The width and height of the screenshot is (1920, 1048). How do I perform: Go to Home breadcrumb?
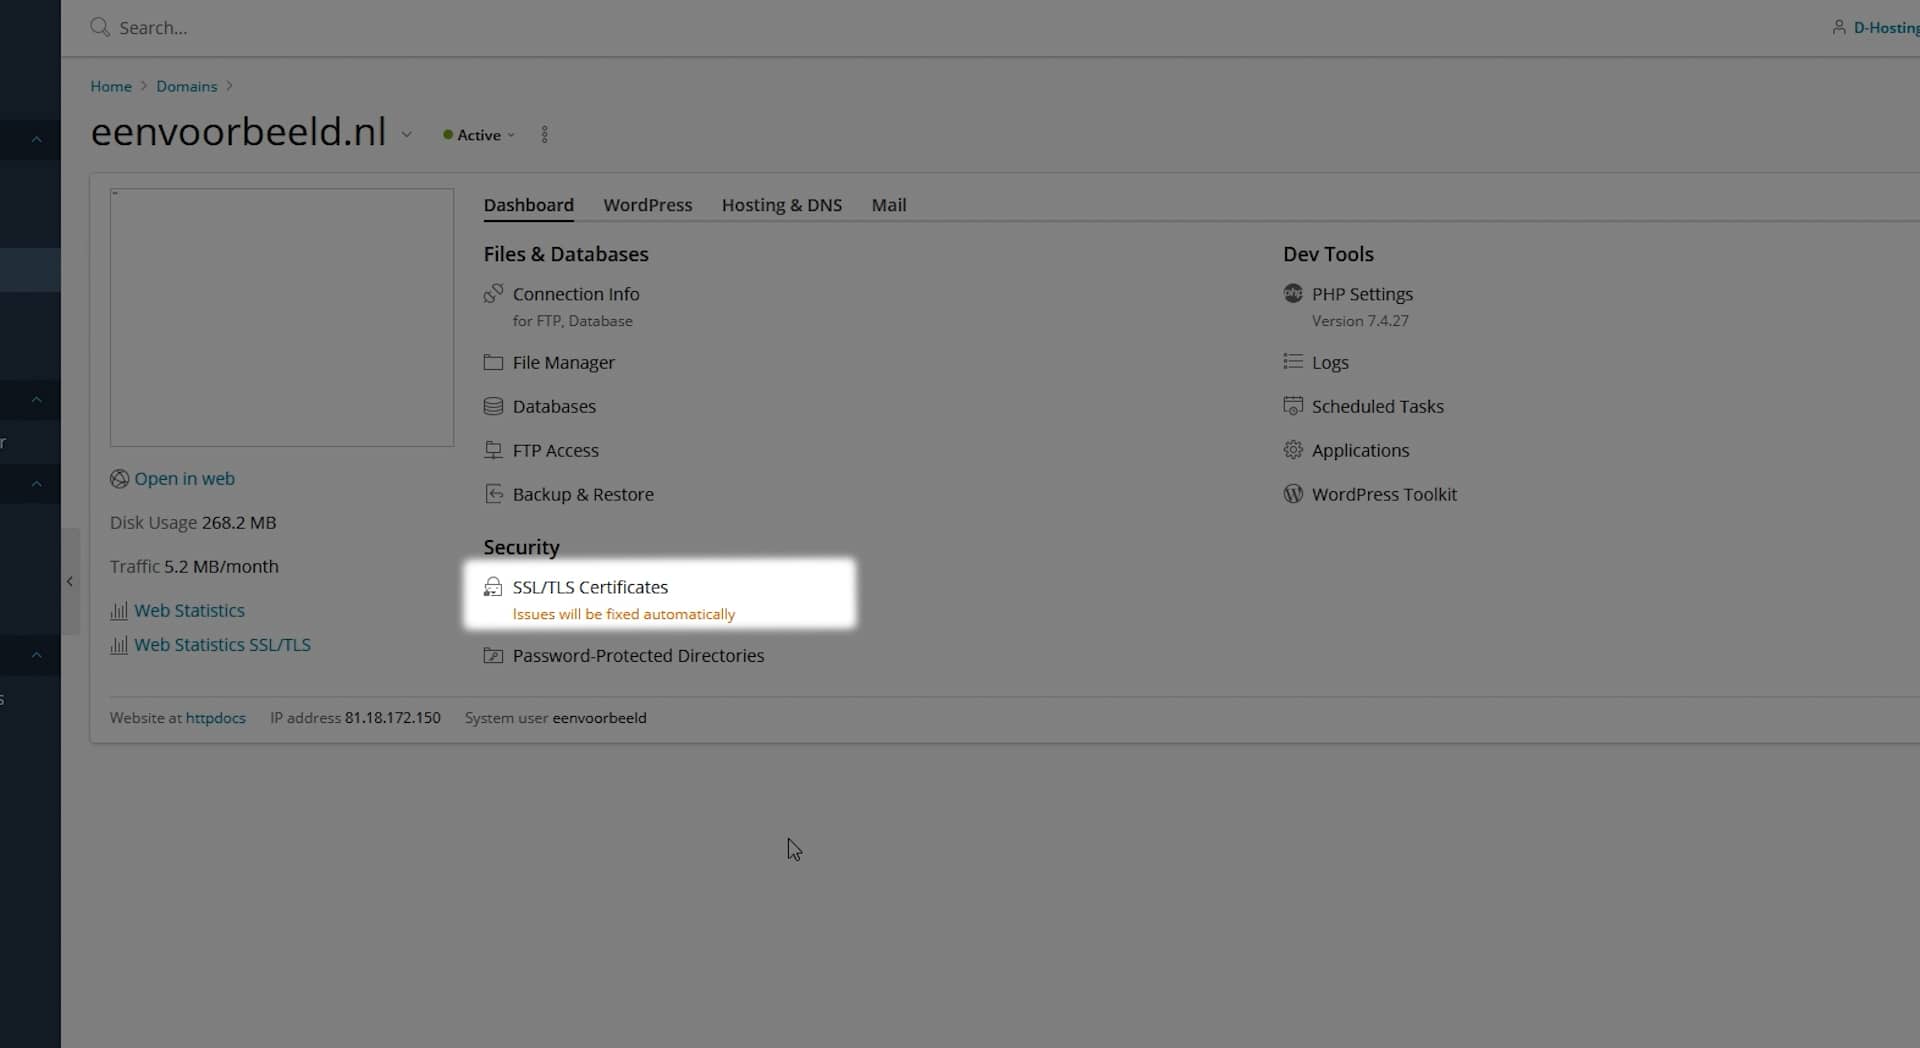111,86
